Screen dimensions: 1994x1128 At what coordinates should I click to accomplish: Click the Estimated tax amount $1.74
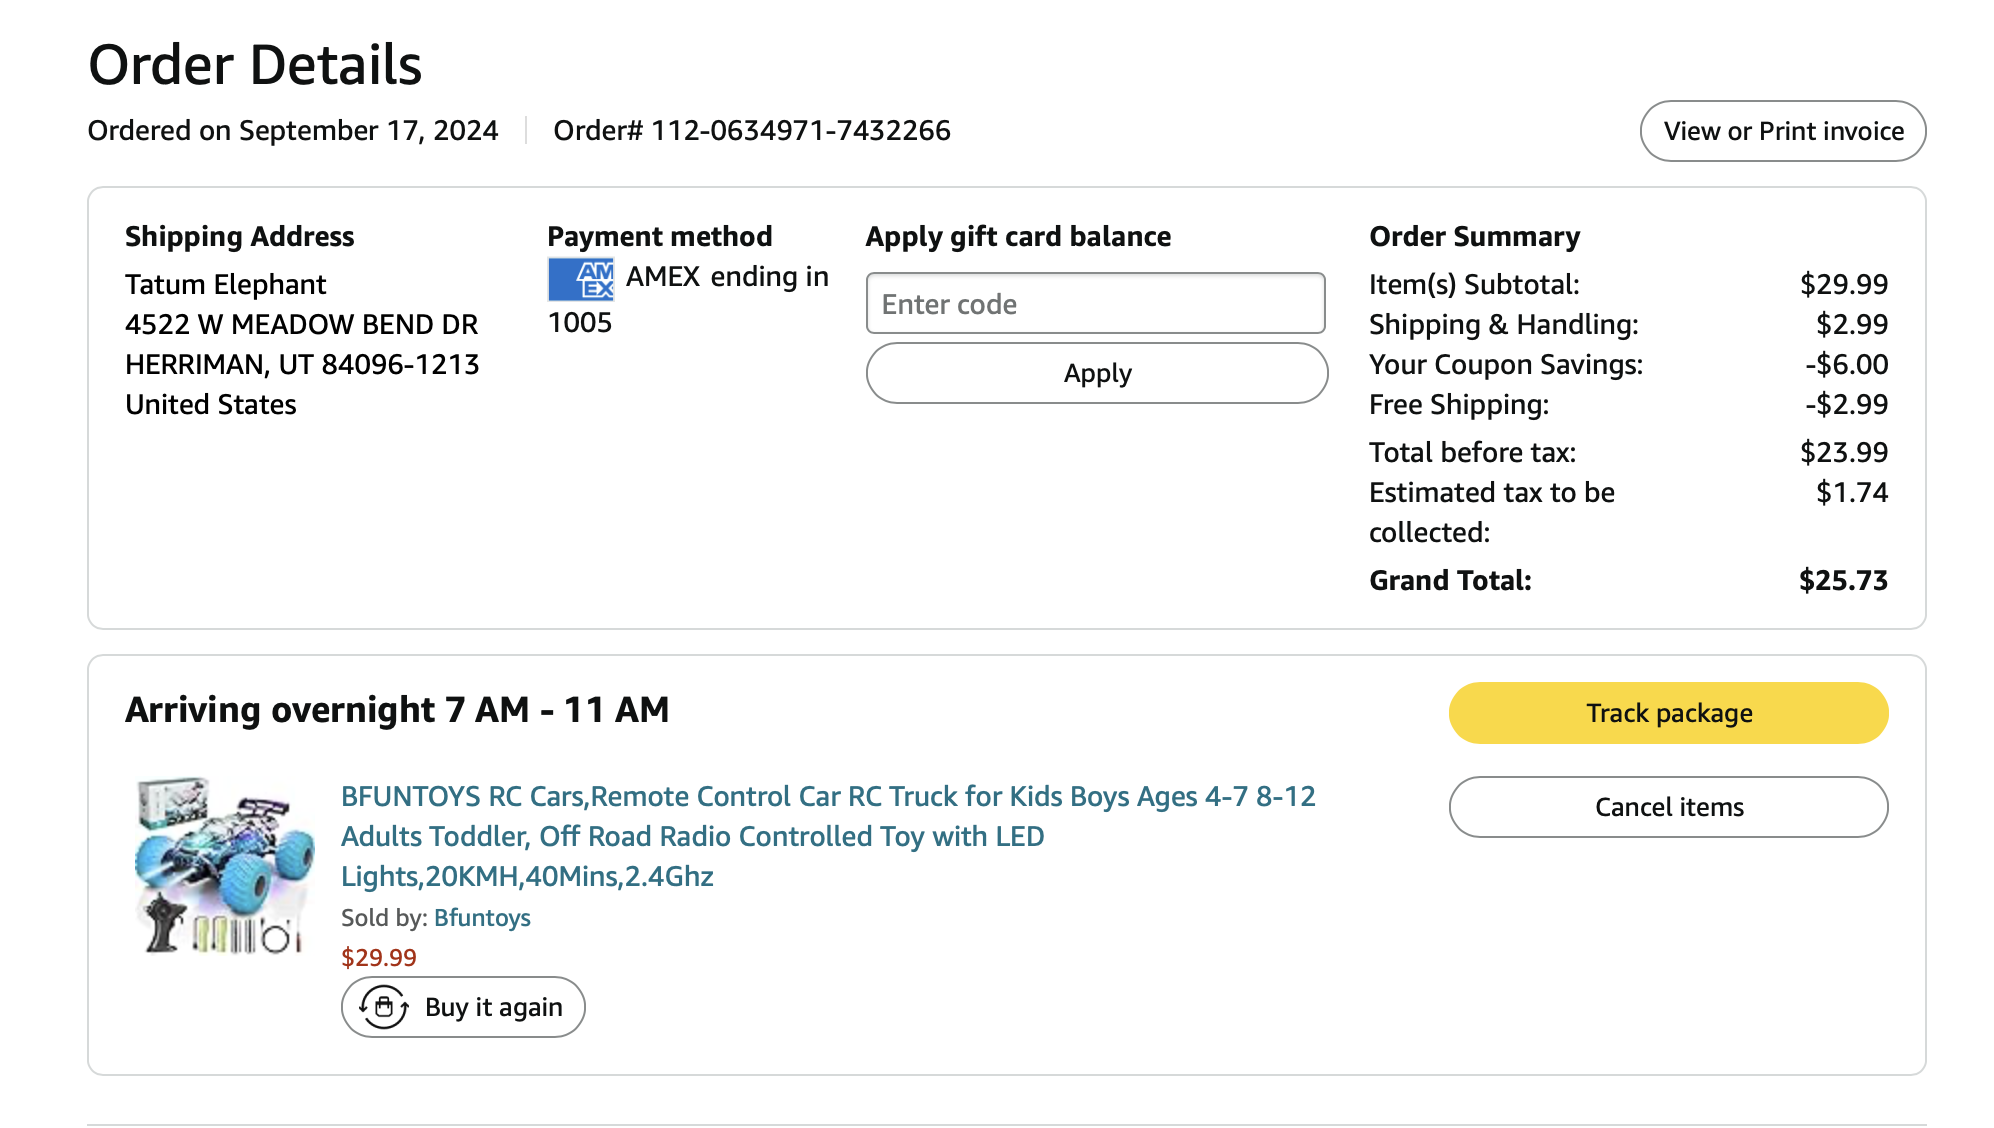click(x=1851, y=493)
